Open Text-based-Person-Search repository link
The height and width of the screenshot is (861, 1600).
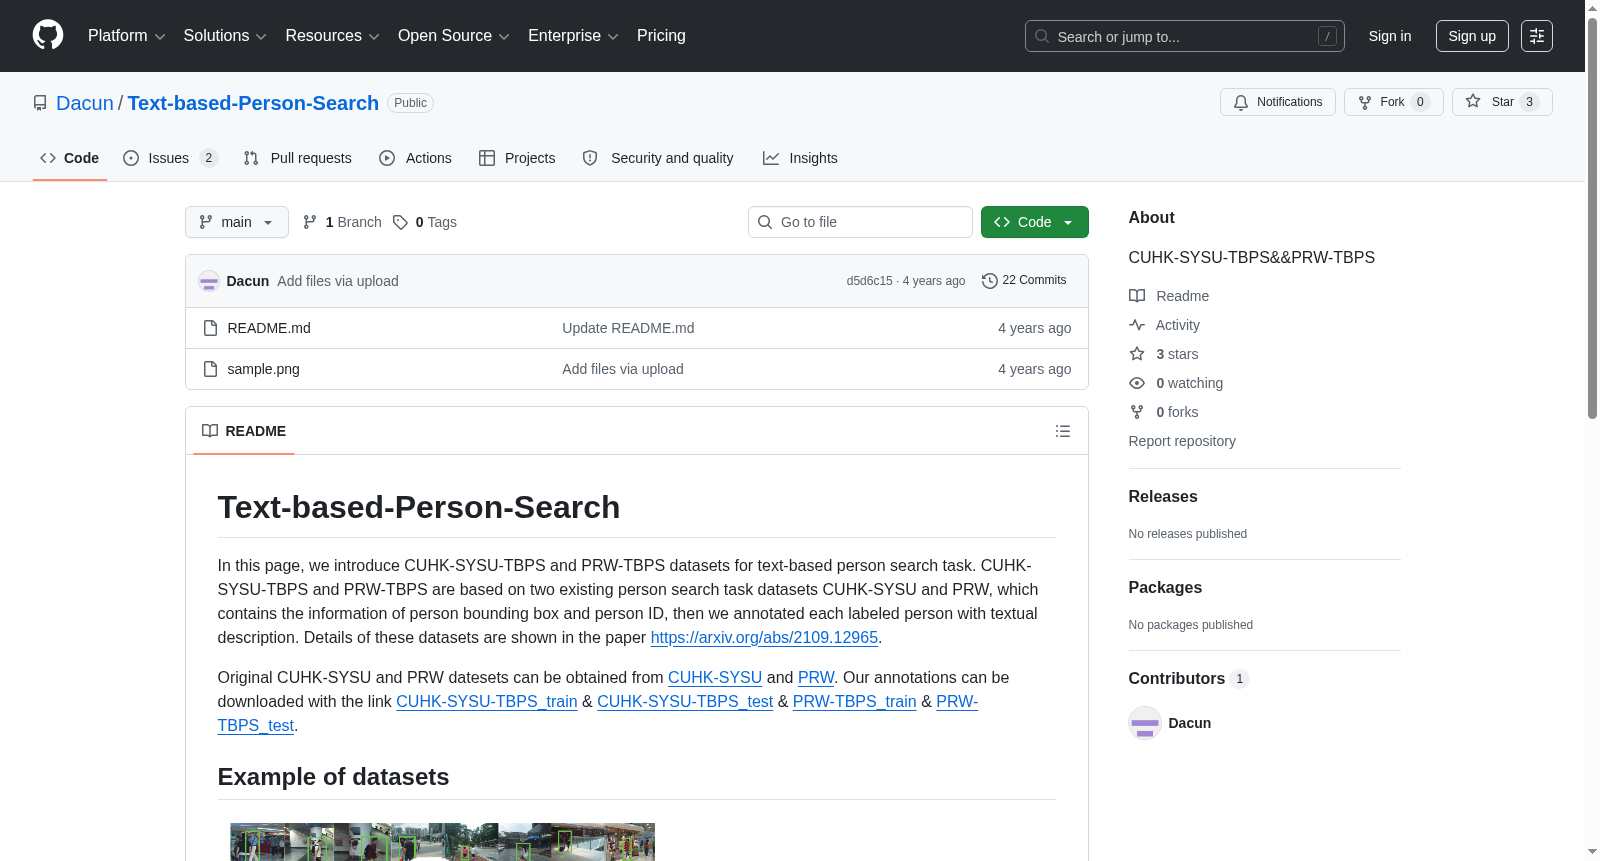253,103
